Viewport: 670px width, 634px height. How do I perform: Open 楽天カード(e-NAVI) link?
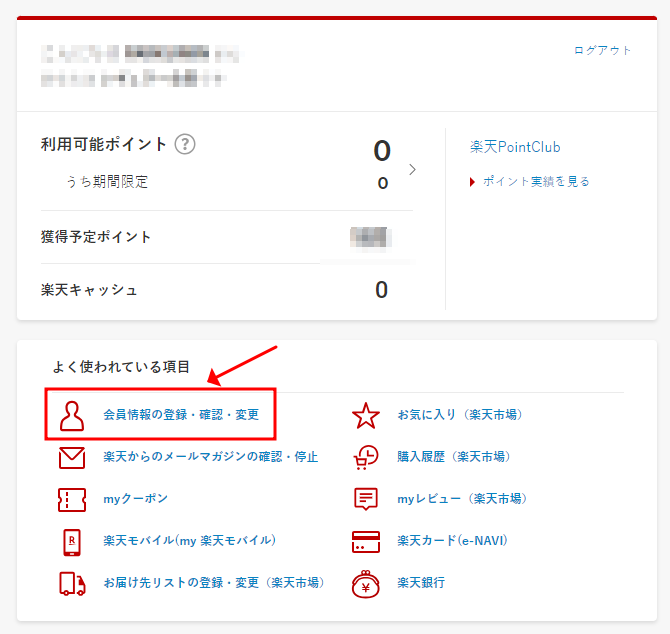point(453,540)
